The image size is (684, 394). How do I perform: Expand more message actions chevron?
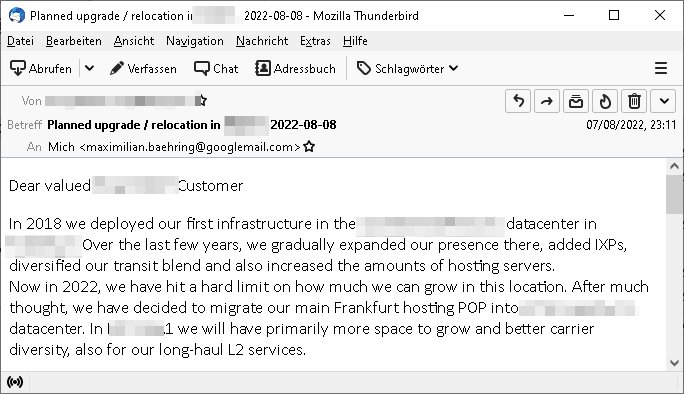point(663,101)
